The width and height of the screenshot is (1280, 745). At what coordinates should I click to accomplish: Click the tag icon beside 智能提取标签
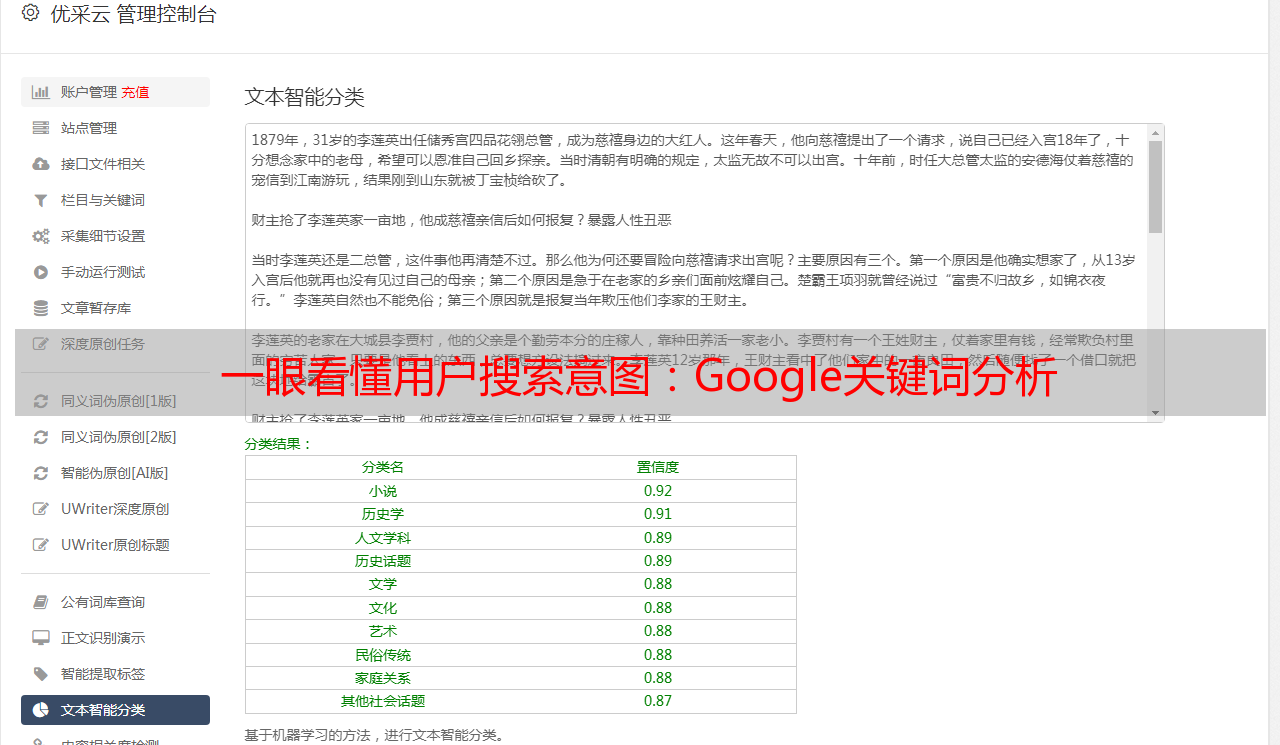[41, 674]
